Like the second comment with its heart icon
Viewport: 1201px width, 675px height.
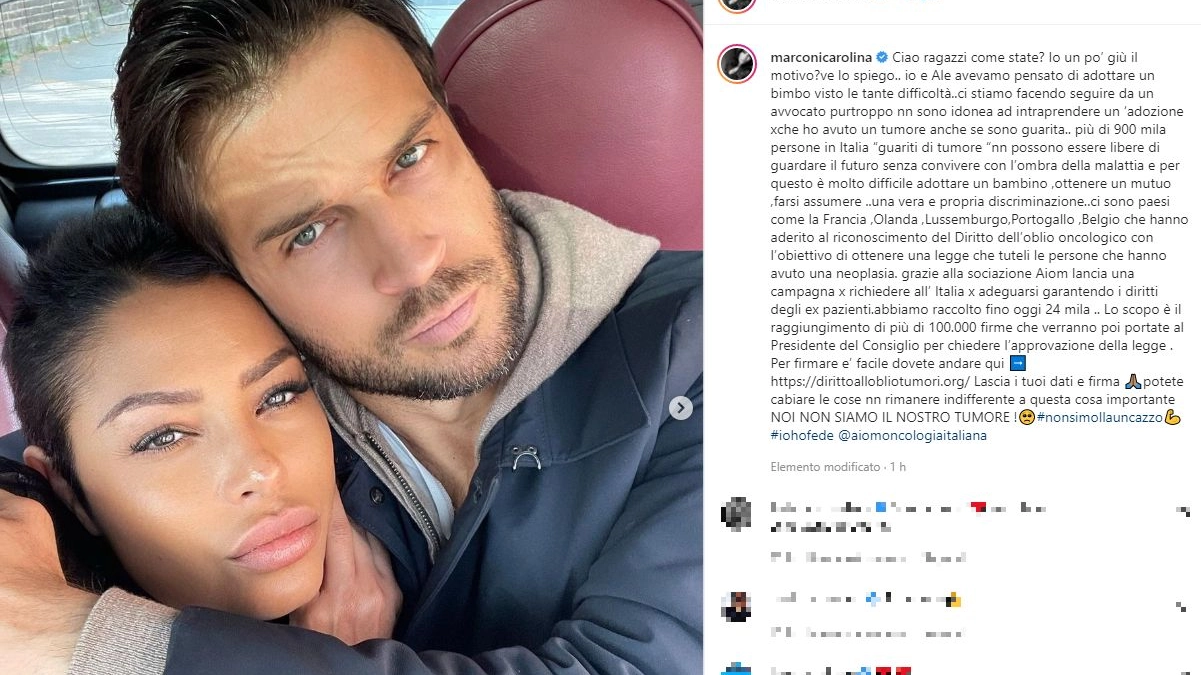pos(1185,606)
